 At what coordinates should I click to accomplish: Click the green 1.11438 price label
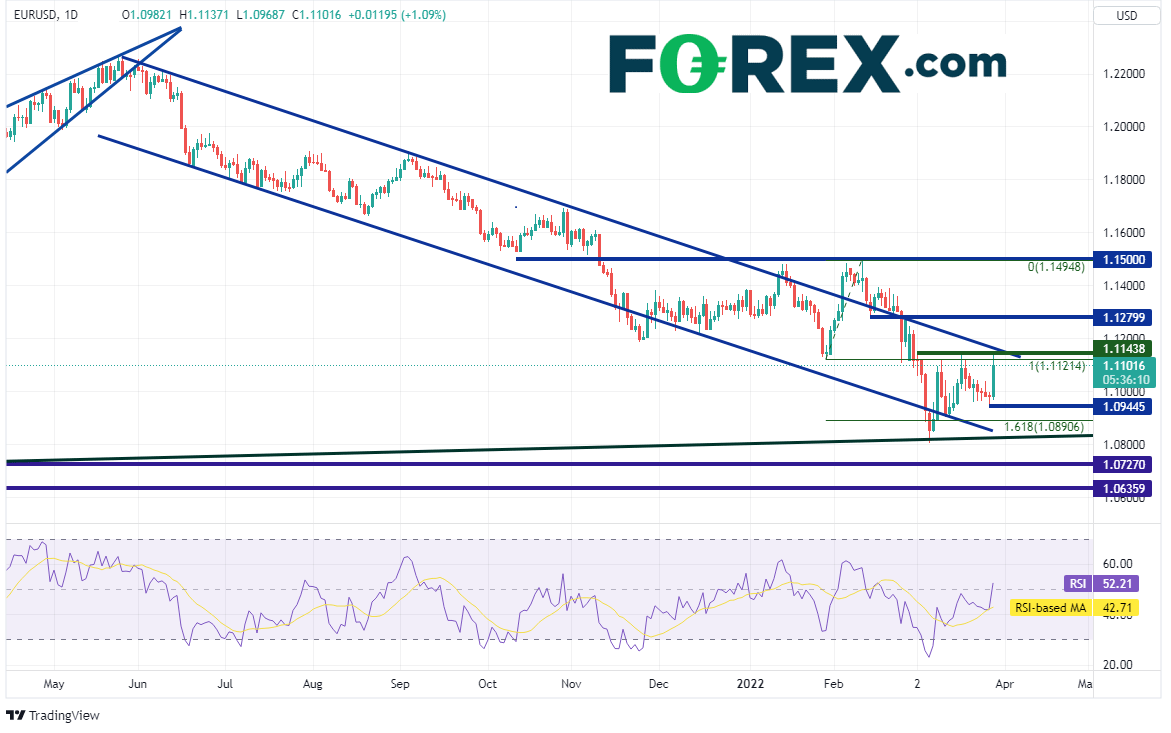click(x=1127, y=348)
